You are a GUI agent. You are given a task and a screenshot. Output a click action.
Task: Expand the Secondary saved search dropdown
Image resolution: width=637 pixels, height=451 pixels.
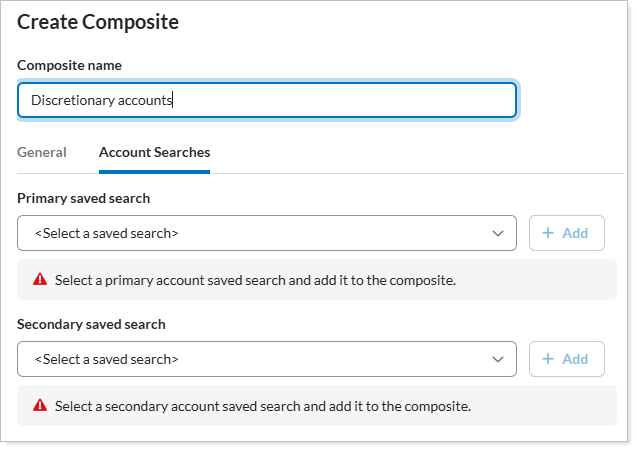[x=266, y=359]
